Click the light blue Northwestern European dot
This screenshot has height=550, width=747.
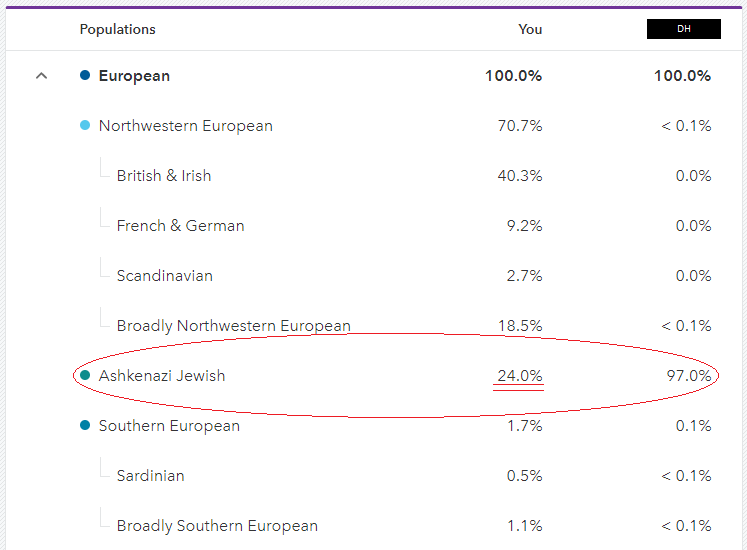[85, 126]
